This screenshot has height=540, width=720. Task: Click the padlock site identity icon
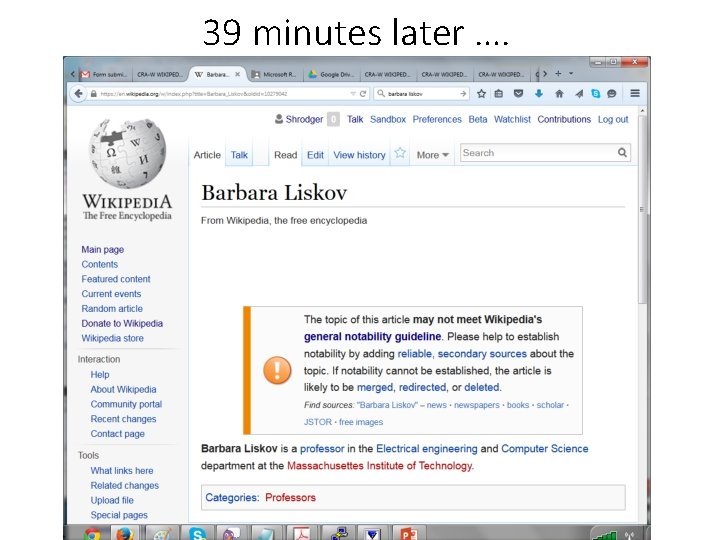[94, 94]
